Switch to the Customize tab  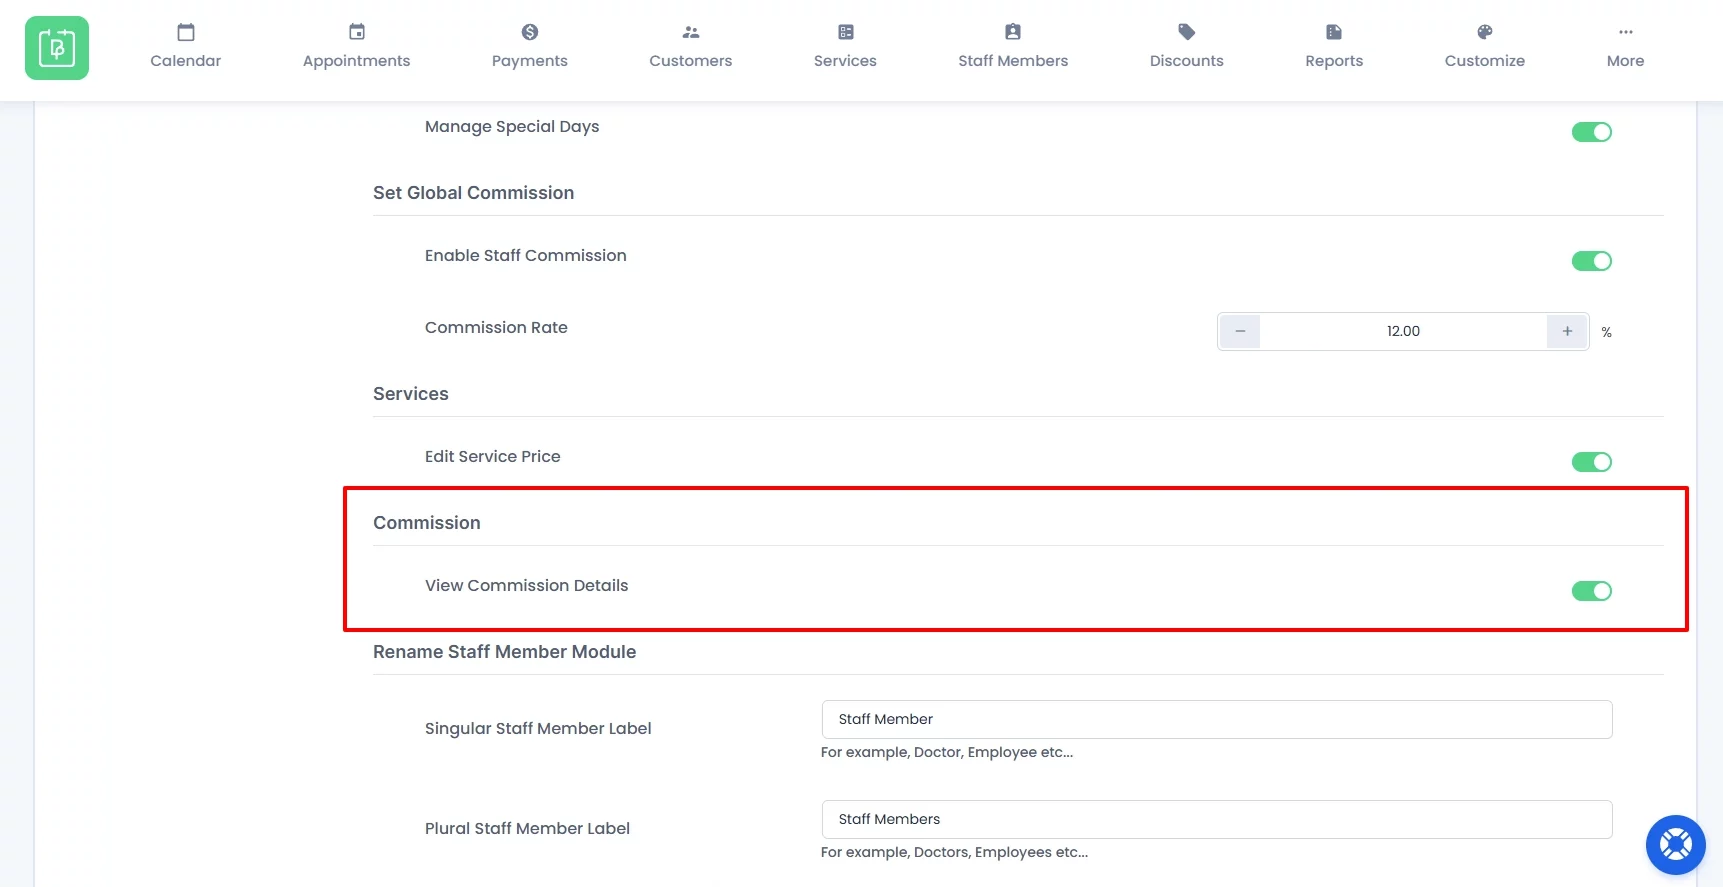pyautogui.click(x=1484, y=47)
